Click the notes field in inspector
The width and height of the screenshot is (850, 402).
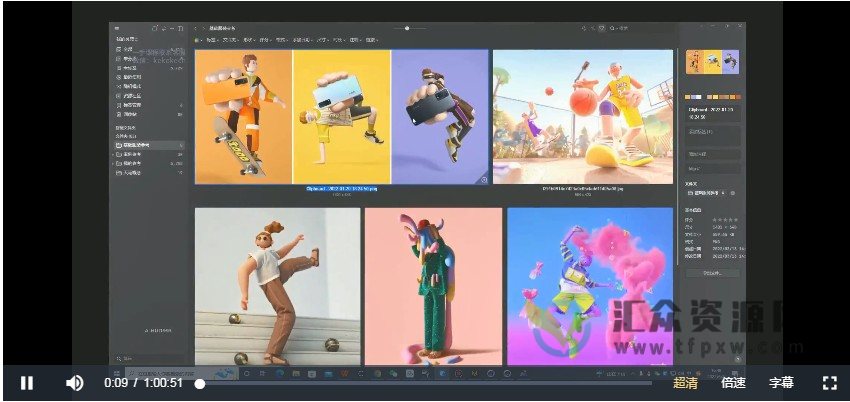click(713, 135)
